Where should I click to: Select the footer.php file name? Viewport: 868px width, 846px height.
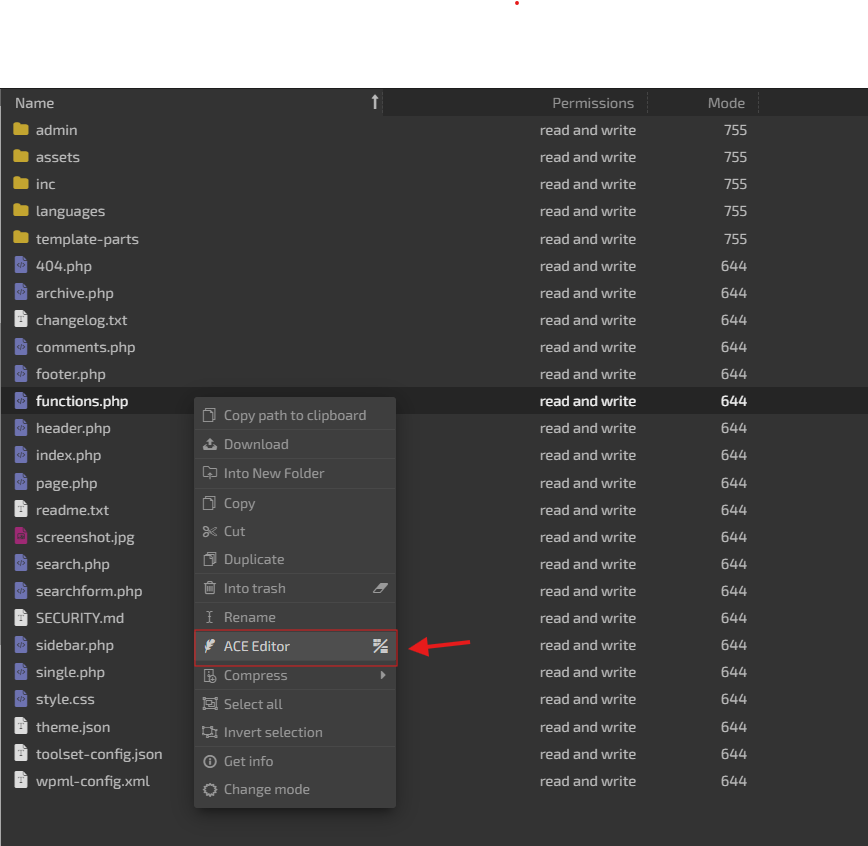click(70, 374)
